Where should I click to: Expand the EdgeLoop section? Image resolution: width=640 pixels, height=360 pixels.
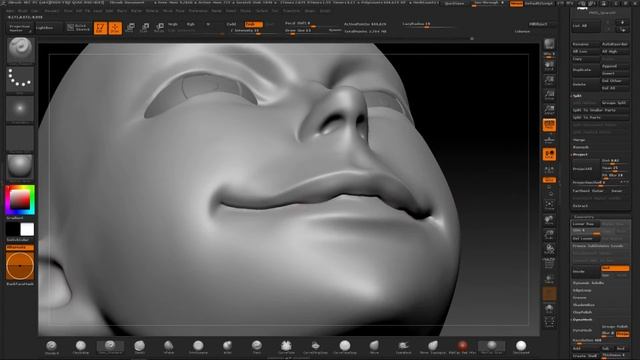coord(582,290)
